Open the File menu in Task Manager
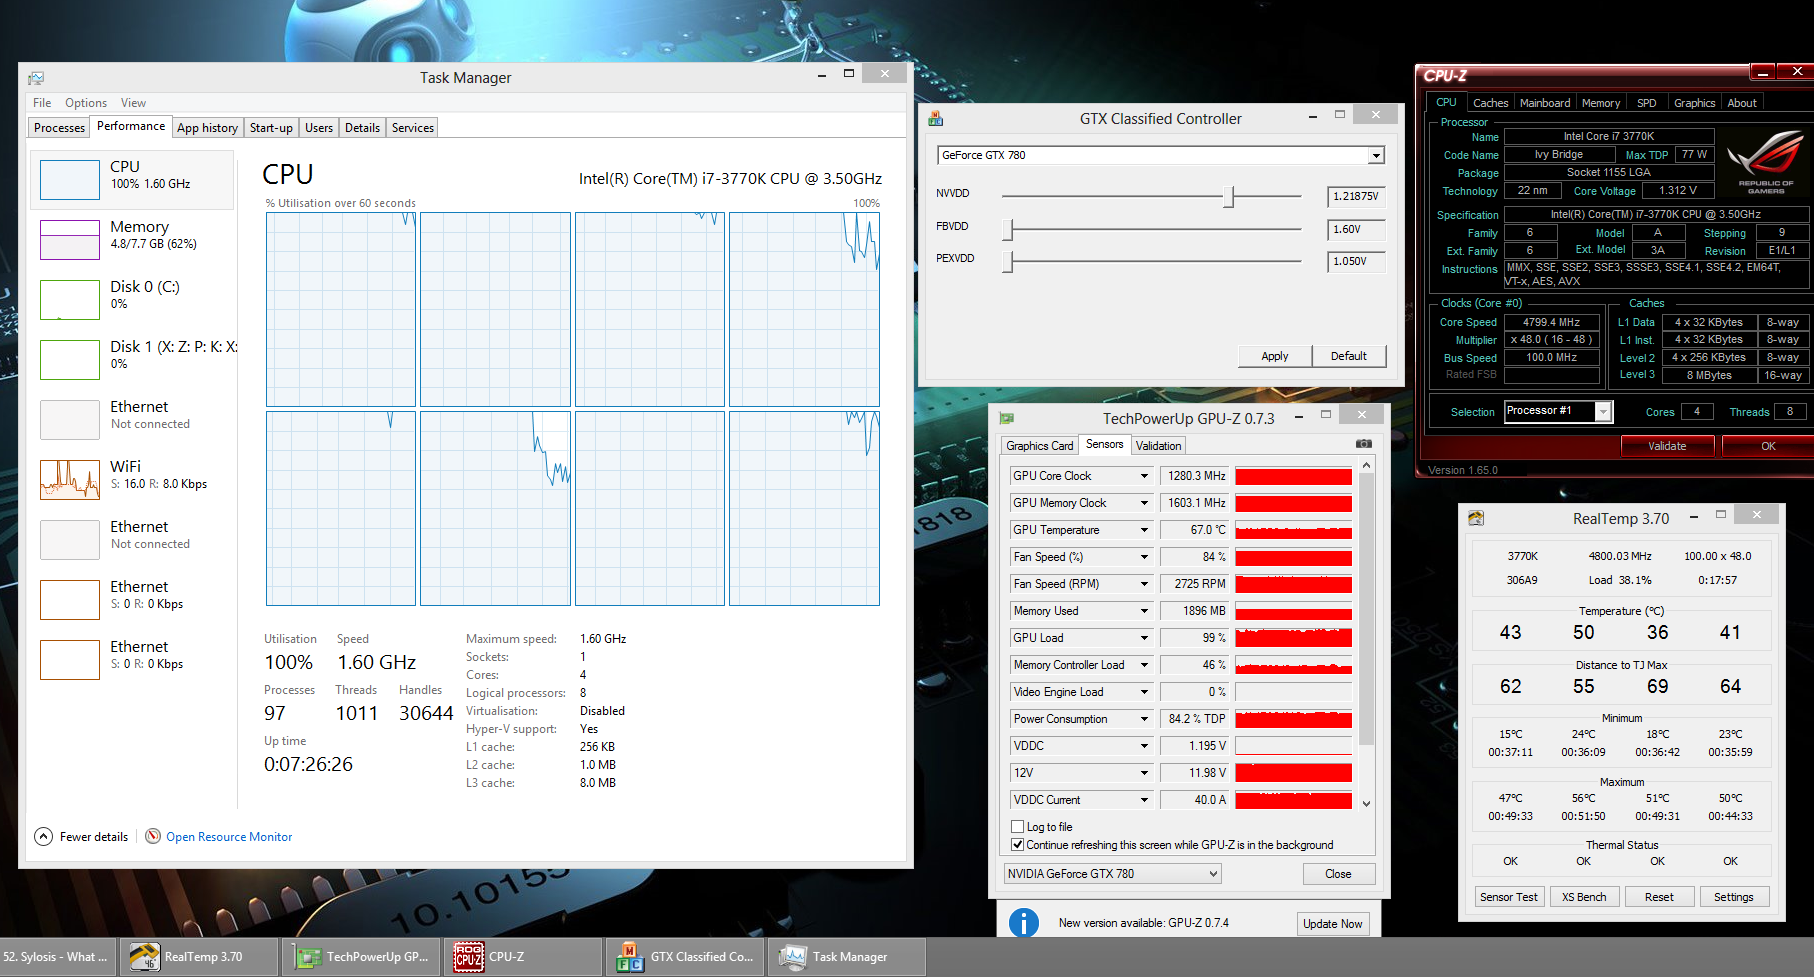 (x=42, y=103)
